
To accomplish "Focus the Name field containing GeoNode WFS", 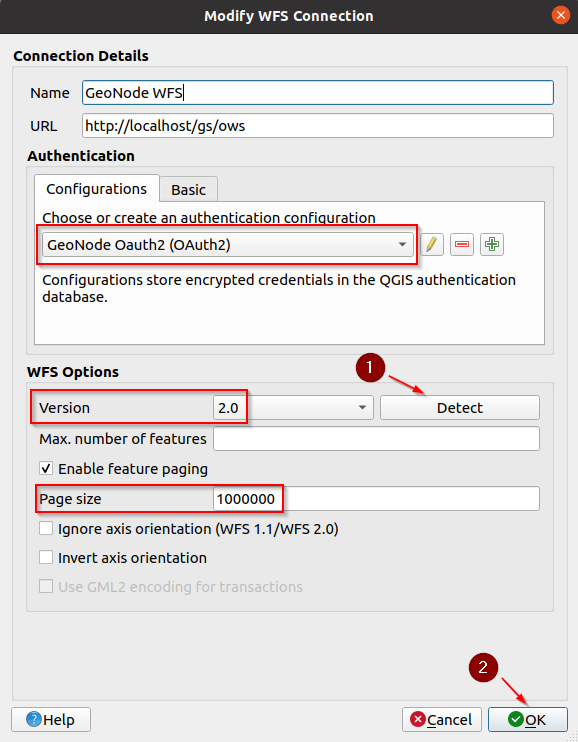I will click(x=318, y=93).
